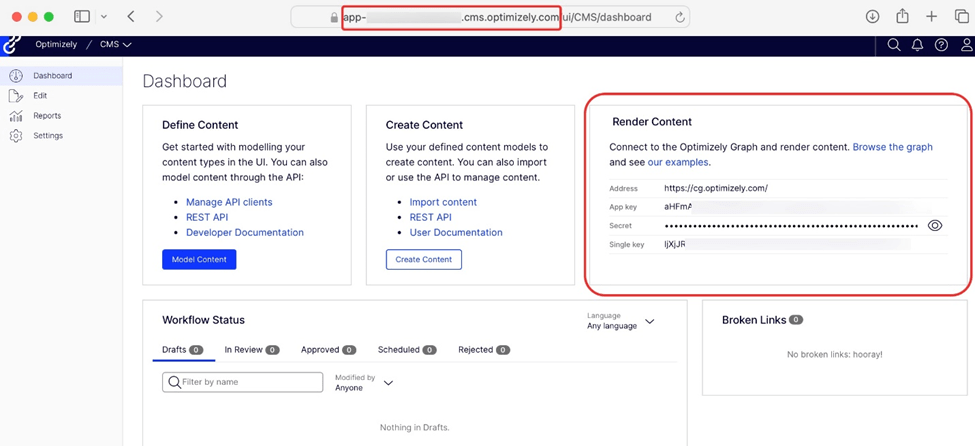
Task: Click the search icon in top bar
Action: 894,45
